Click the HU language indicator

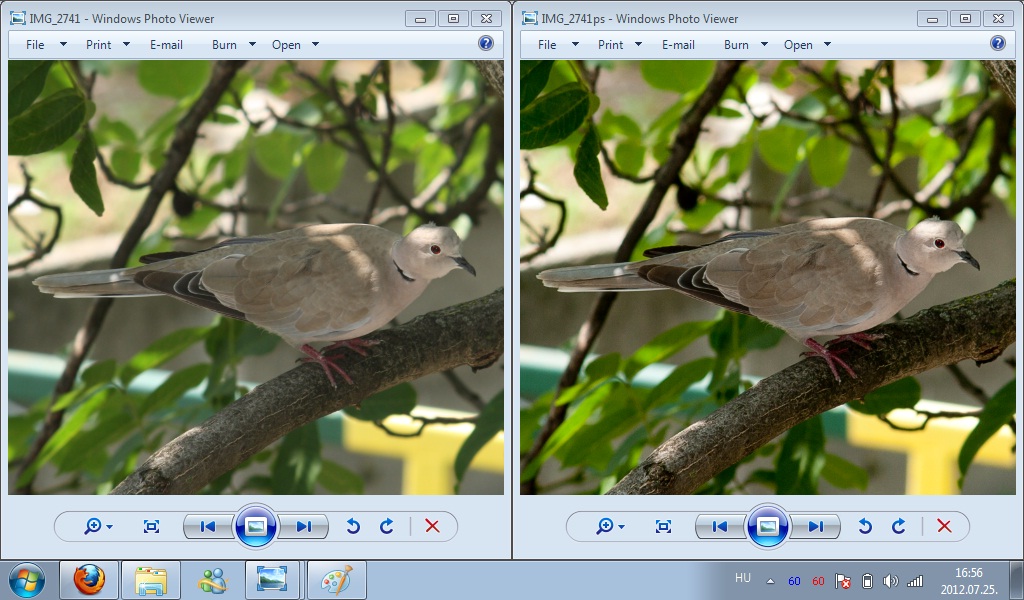coord(743,578)
